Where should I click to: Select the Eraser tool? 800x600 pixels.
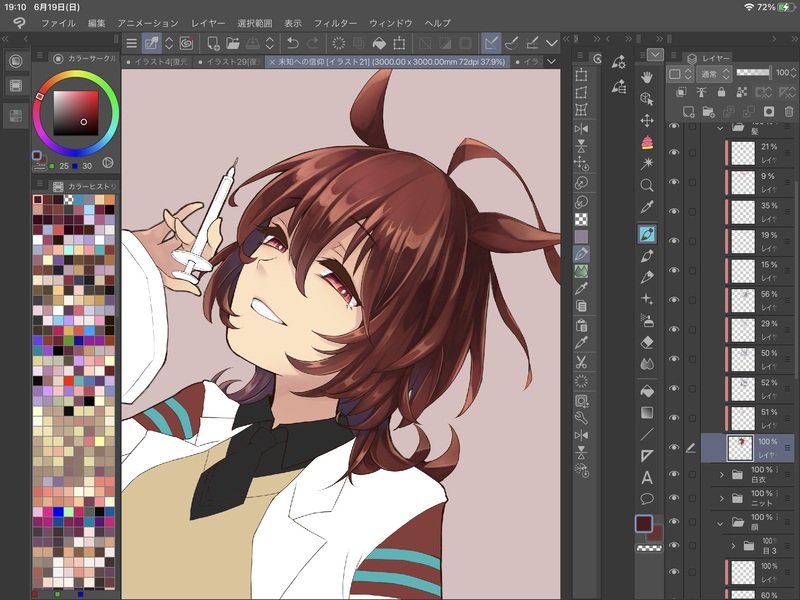(x=647, y=342)
